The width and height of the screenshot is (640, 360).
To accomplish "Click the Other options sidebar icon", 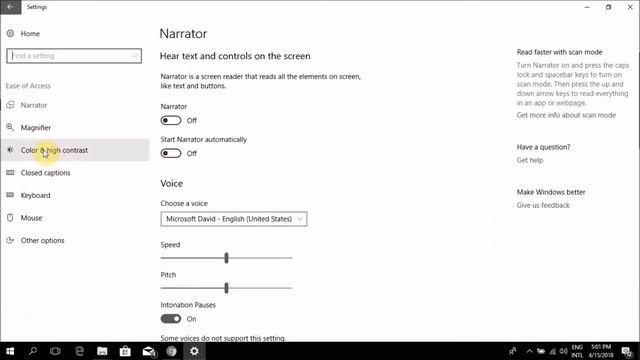I will 10,240.
